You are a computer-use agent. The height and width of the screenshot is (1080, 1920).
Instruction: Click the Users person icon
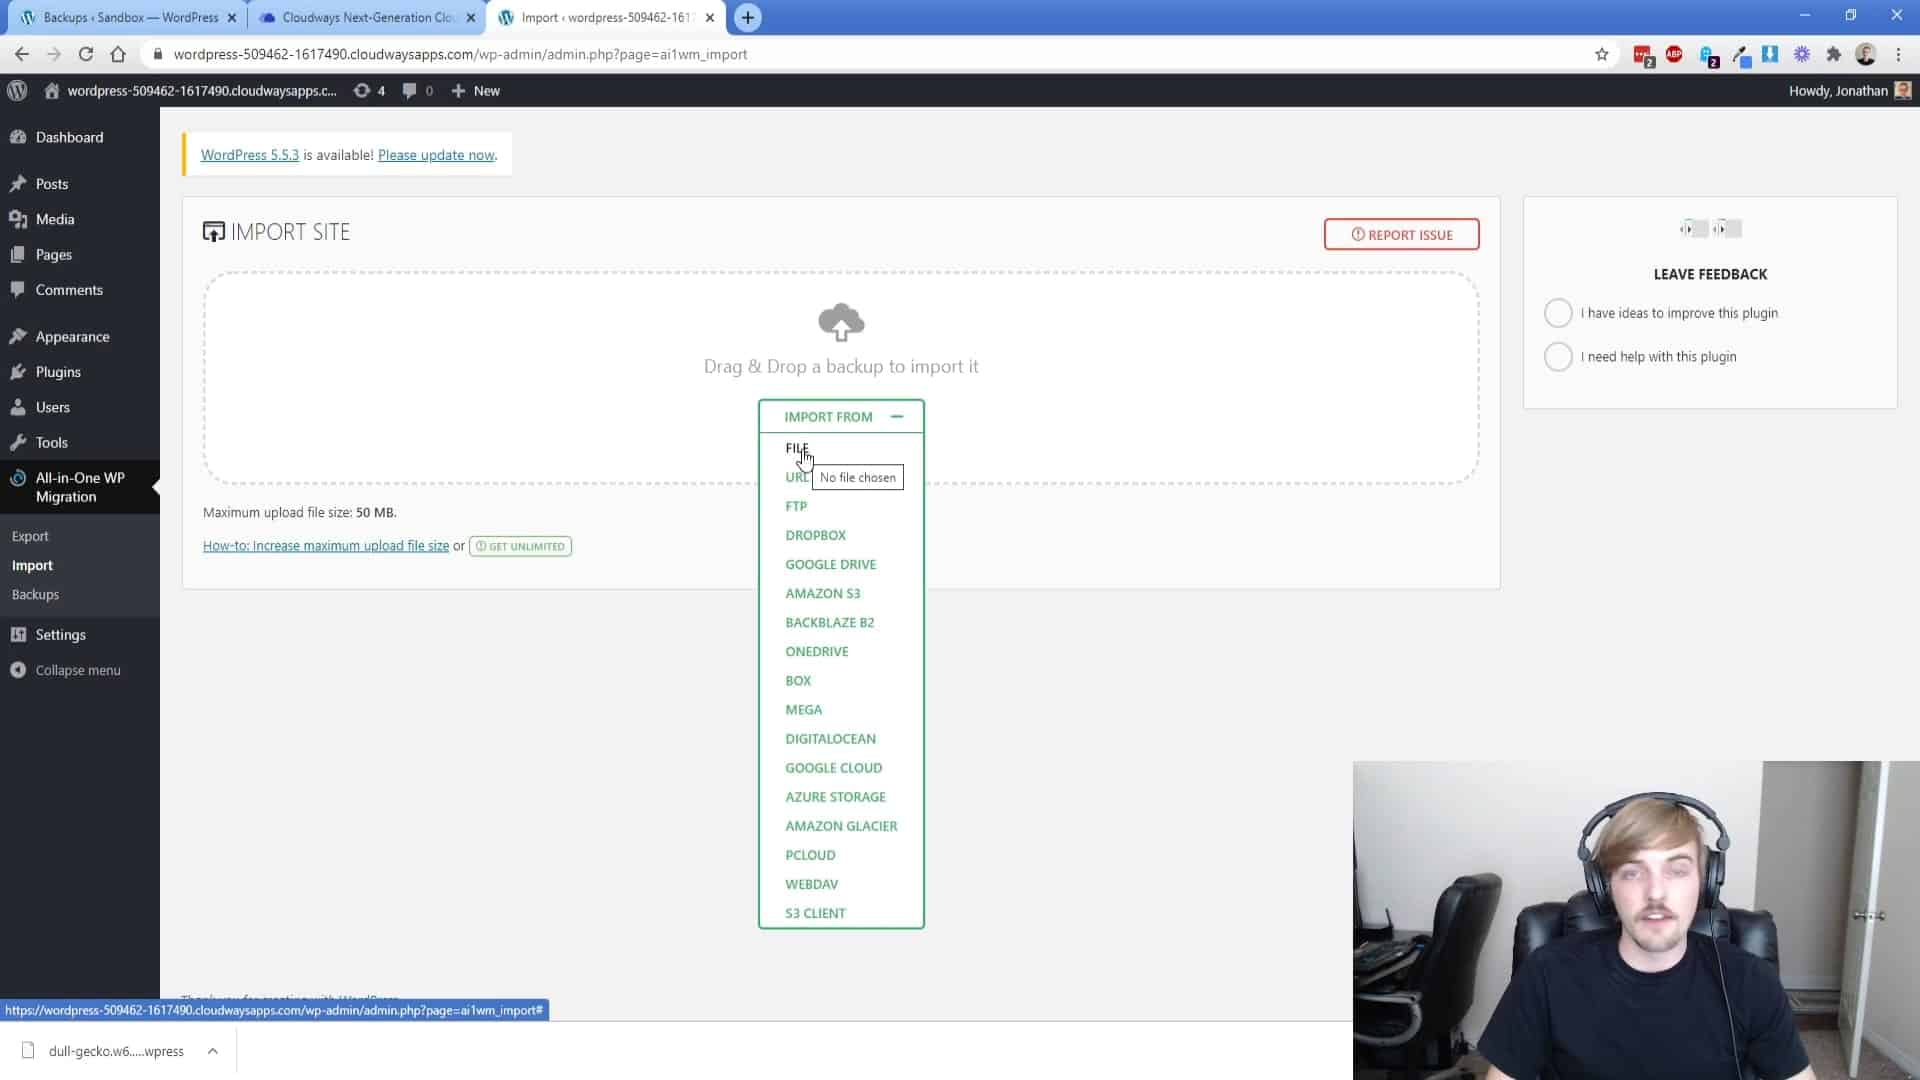tap(18, 407)
